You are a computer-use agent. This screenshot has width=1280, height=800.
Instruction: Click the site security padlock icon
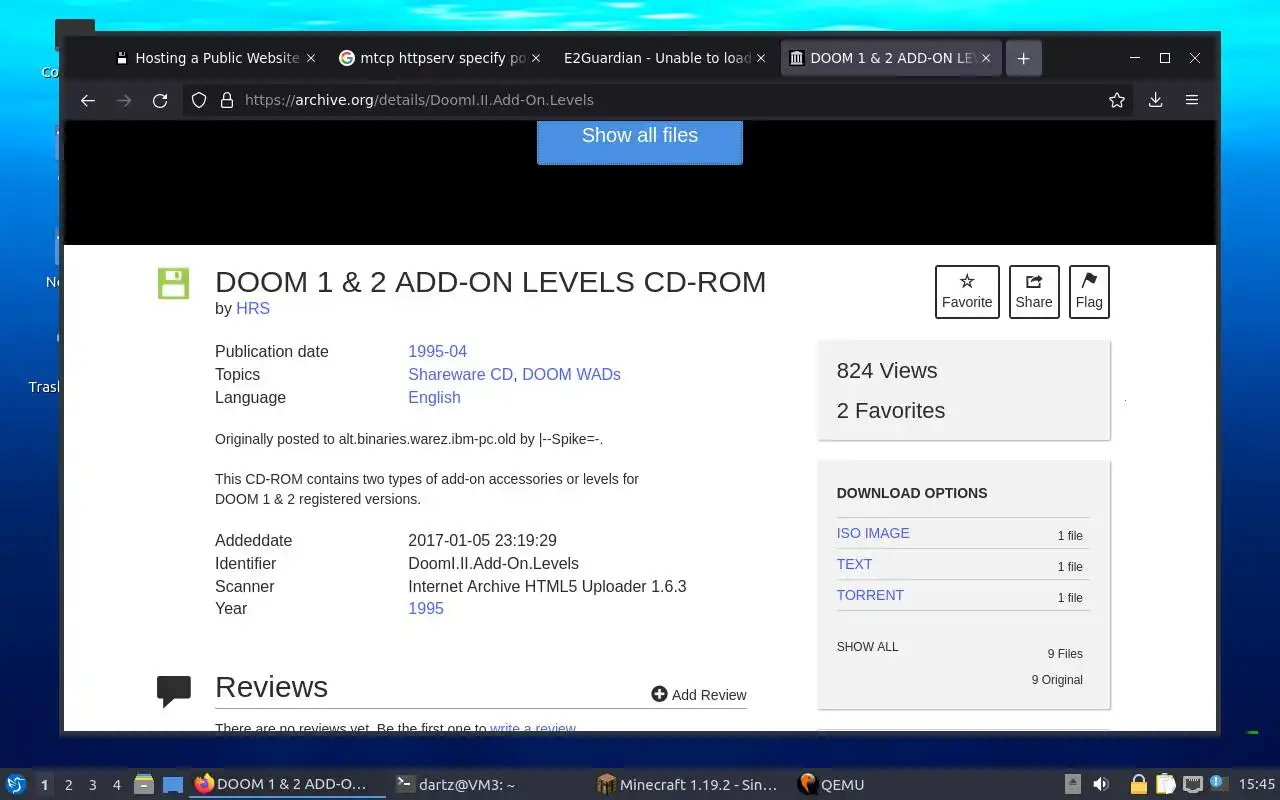tap(227, 100)
